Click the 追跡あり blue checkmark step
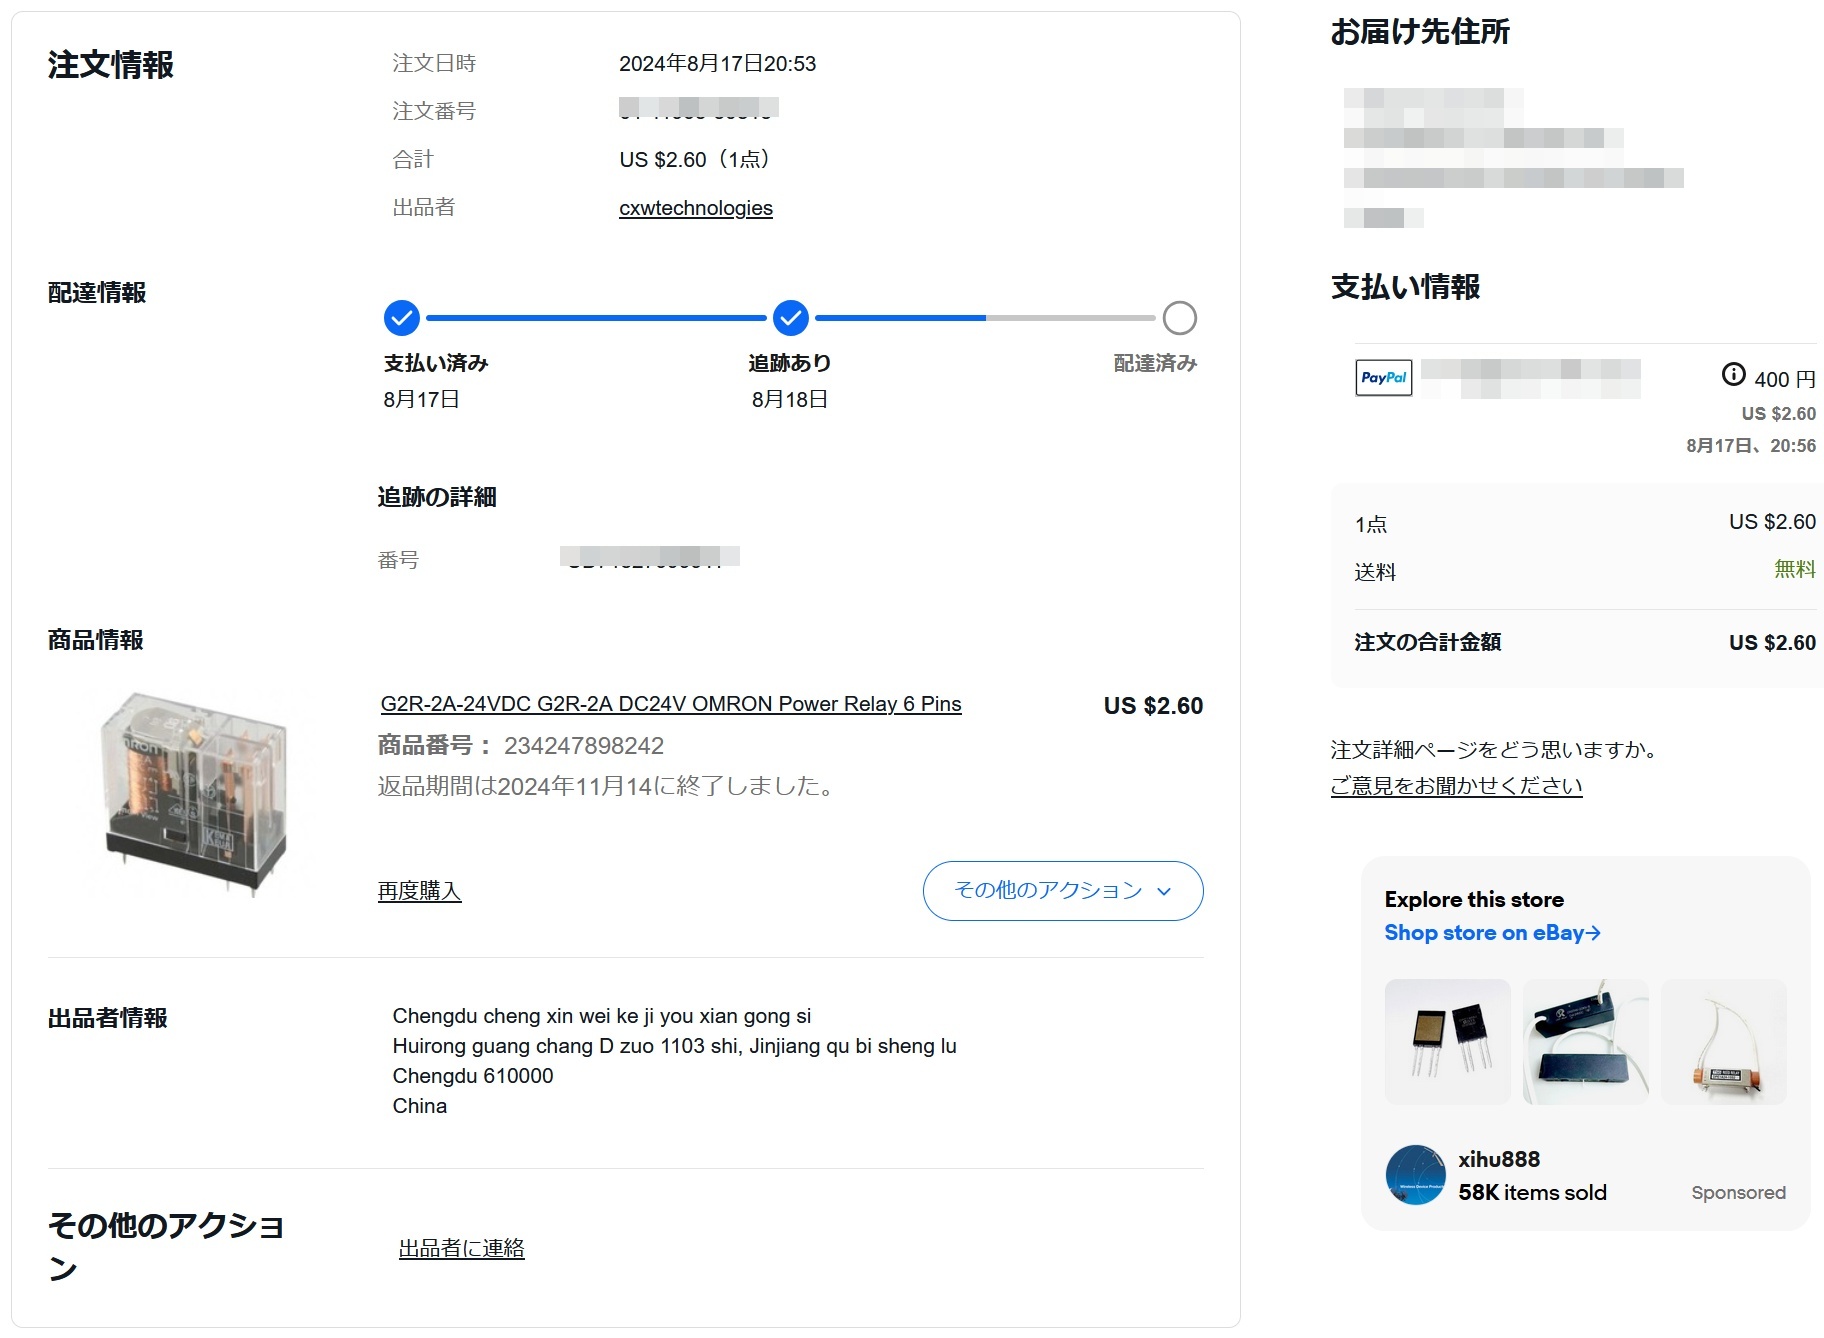The height and width of the screenshot is (1338, 1824). click(790, 318)
